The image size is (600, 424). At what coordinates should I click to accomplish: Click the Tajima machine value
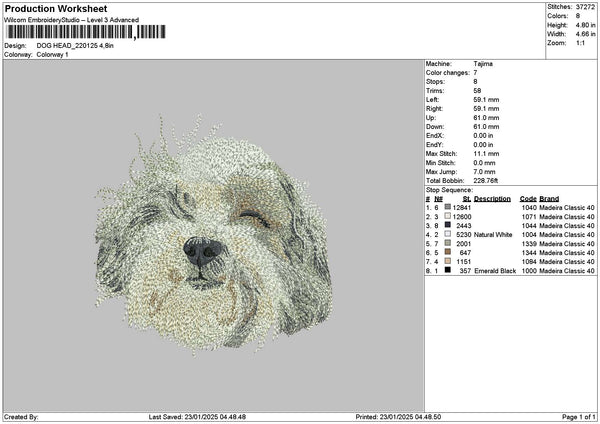tap(483, 63)
